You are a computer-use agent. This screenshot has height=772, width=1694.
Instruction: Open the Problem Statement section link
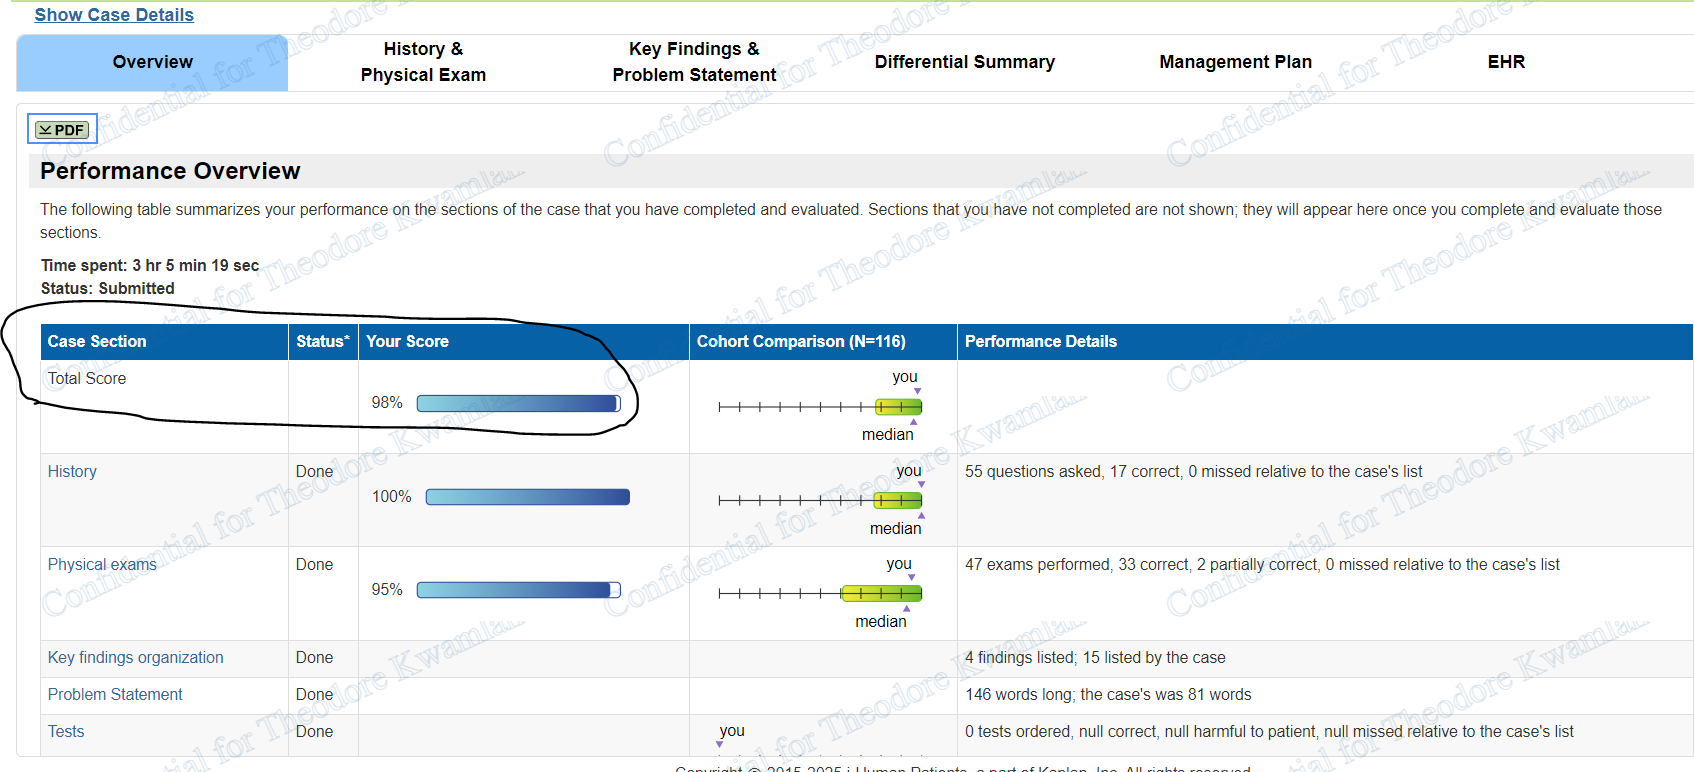click(115, 694)
